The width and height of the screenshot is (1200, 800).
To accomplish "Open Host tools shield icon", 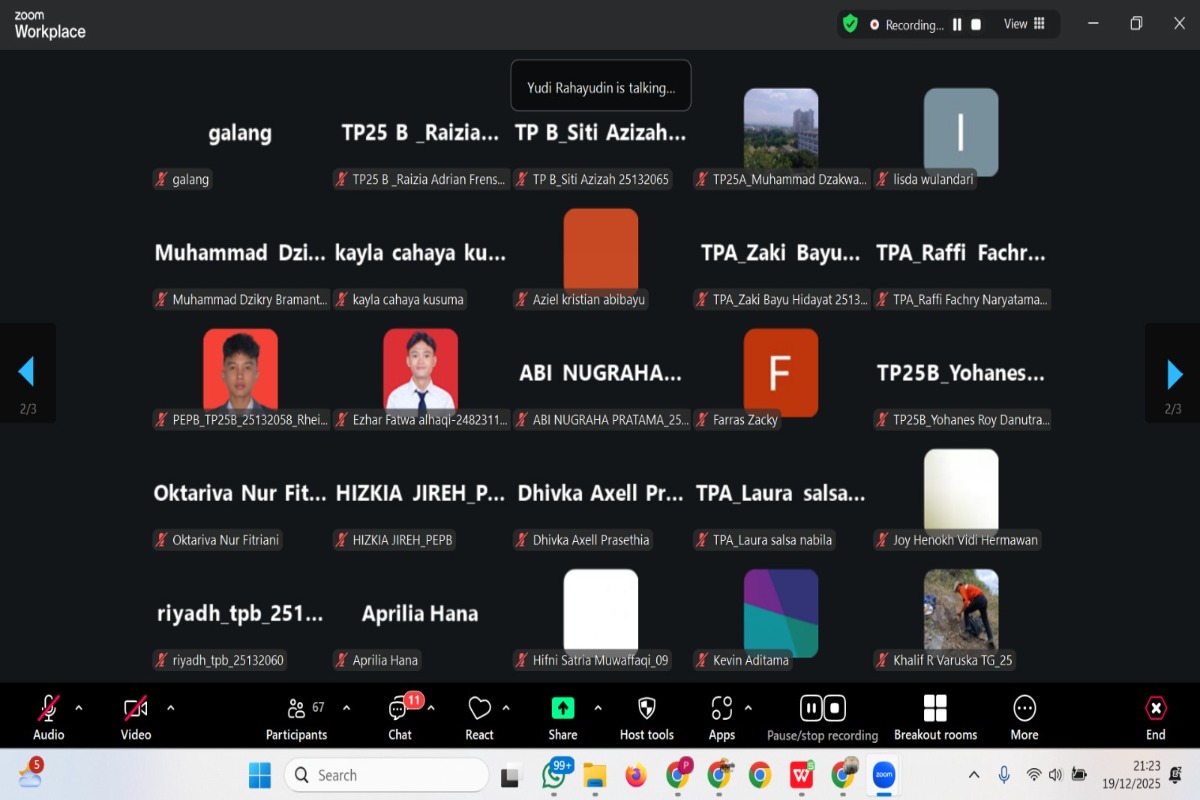I will pyautogui.click(x=647, y=708).
